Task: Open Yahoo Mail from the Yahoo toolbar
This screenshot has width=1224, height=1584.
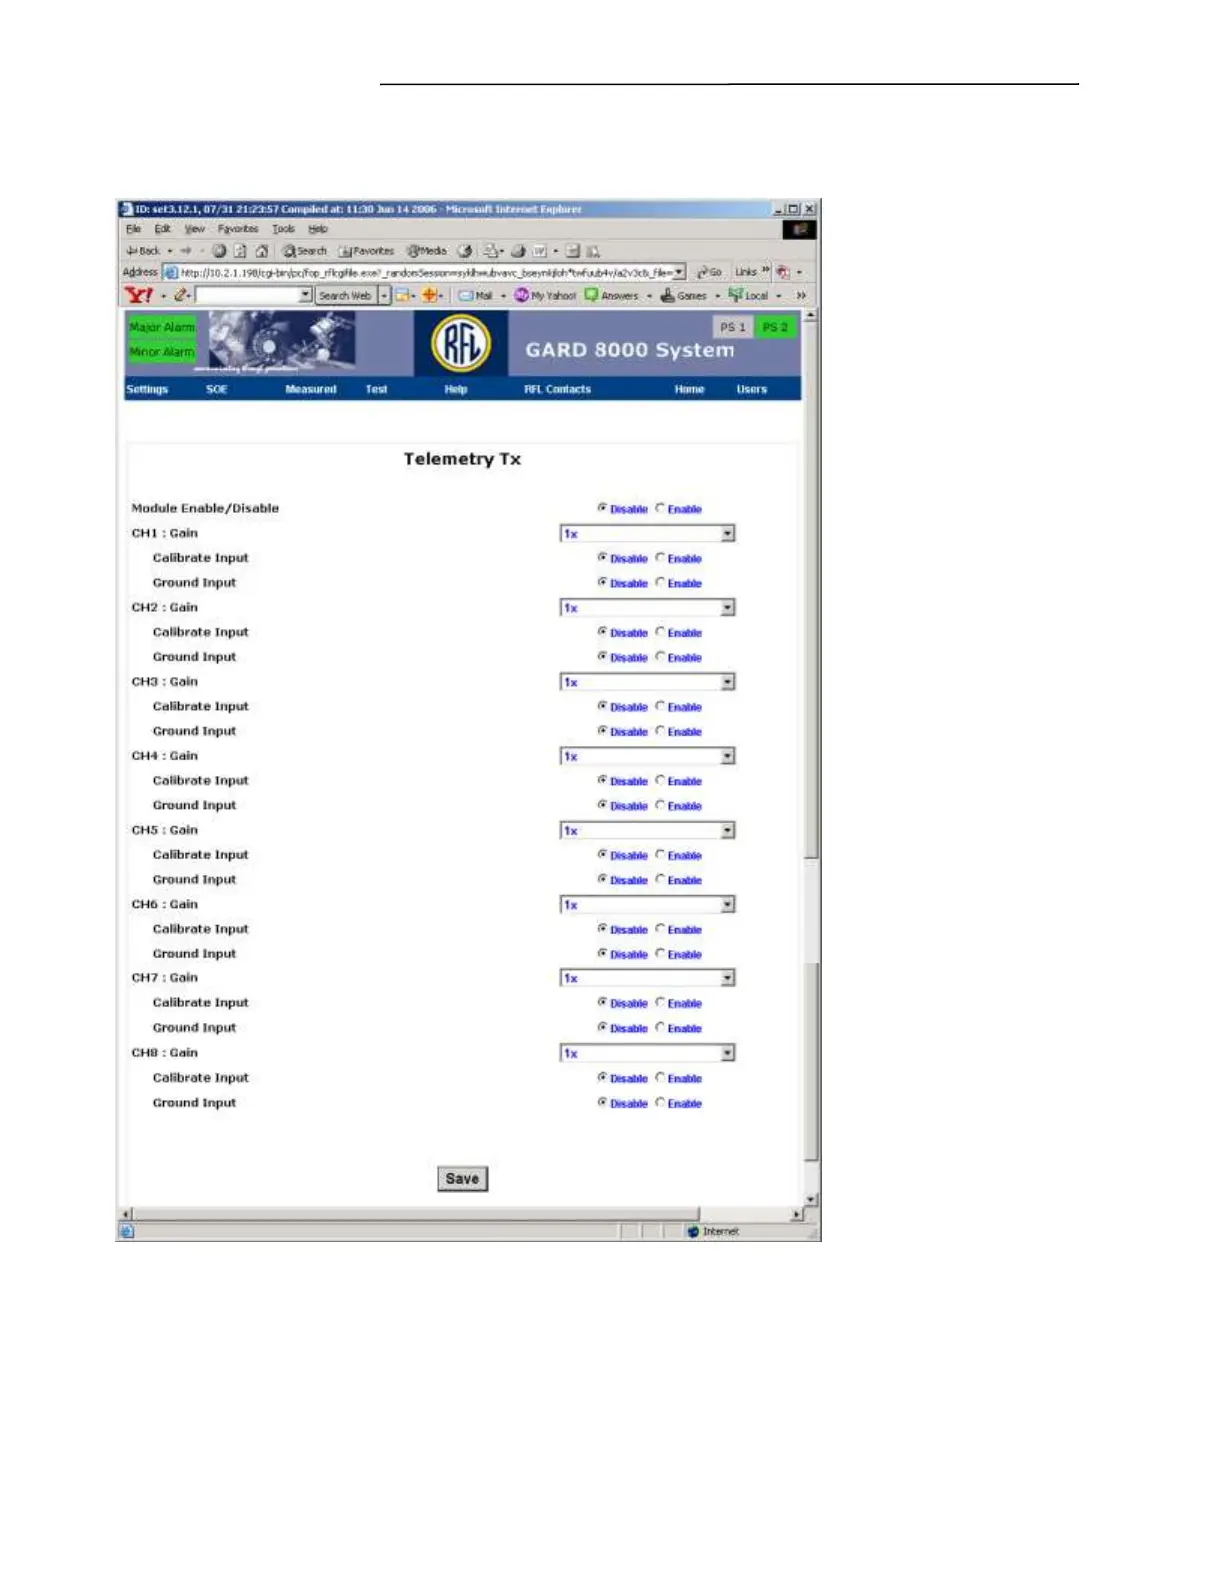Action: click(476, 295)
